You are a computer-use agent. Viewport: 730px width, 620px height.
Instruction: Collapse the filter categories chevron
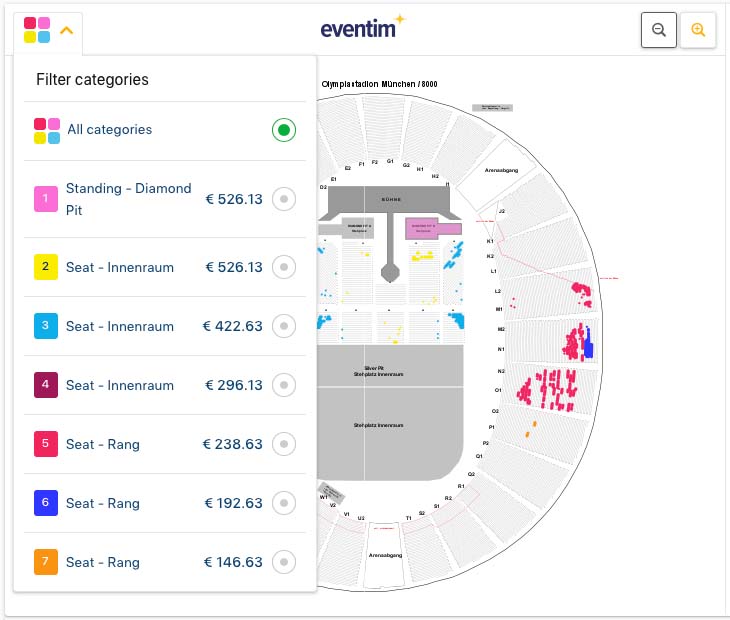pos(67,31)
